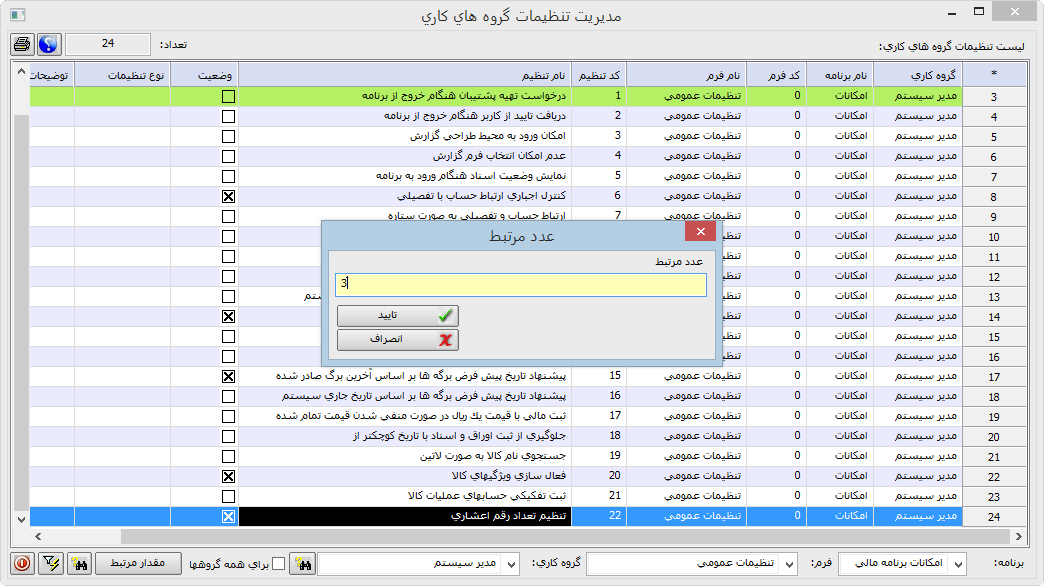
Task: Click the عدد مرتبط input field
Action: coord(520,284)
